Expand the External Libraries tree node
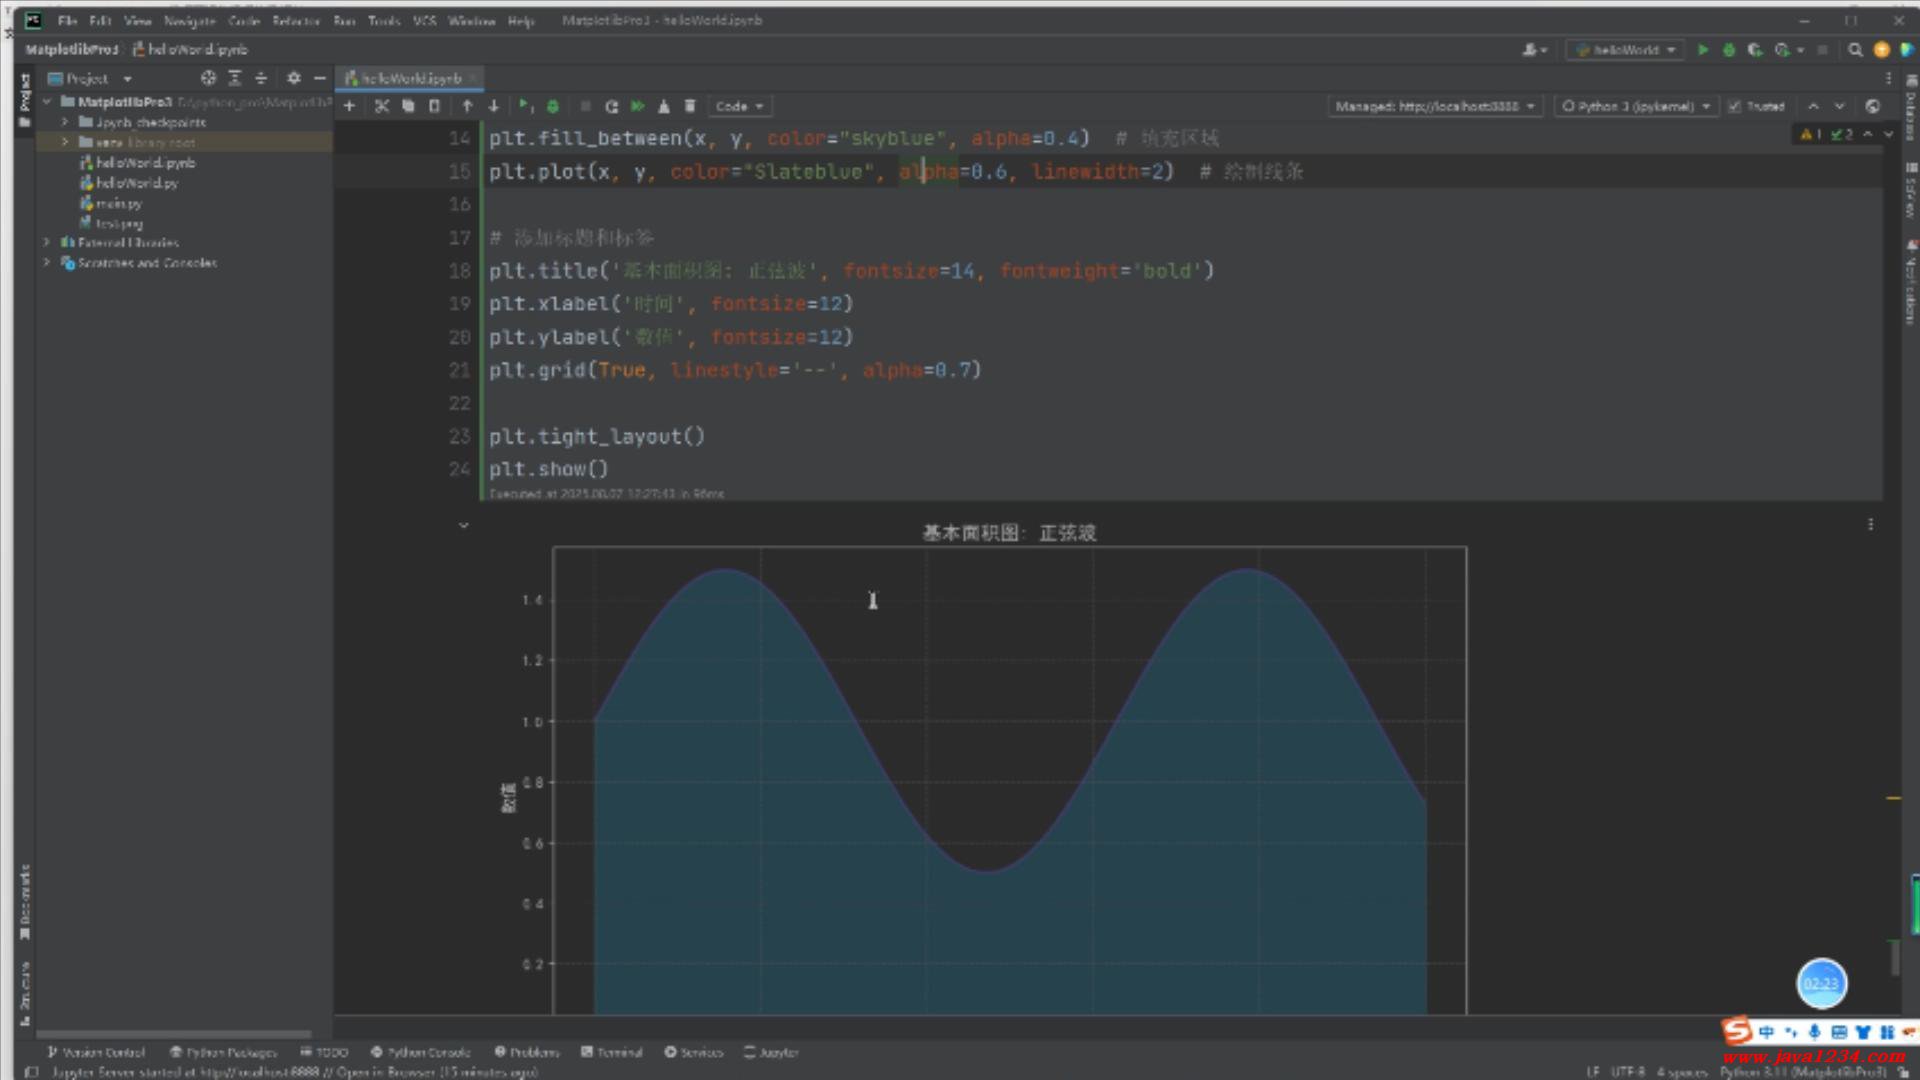Viewport: 1920px width, 1080px height. tap(46, 242)
